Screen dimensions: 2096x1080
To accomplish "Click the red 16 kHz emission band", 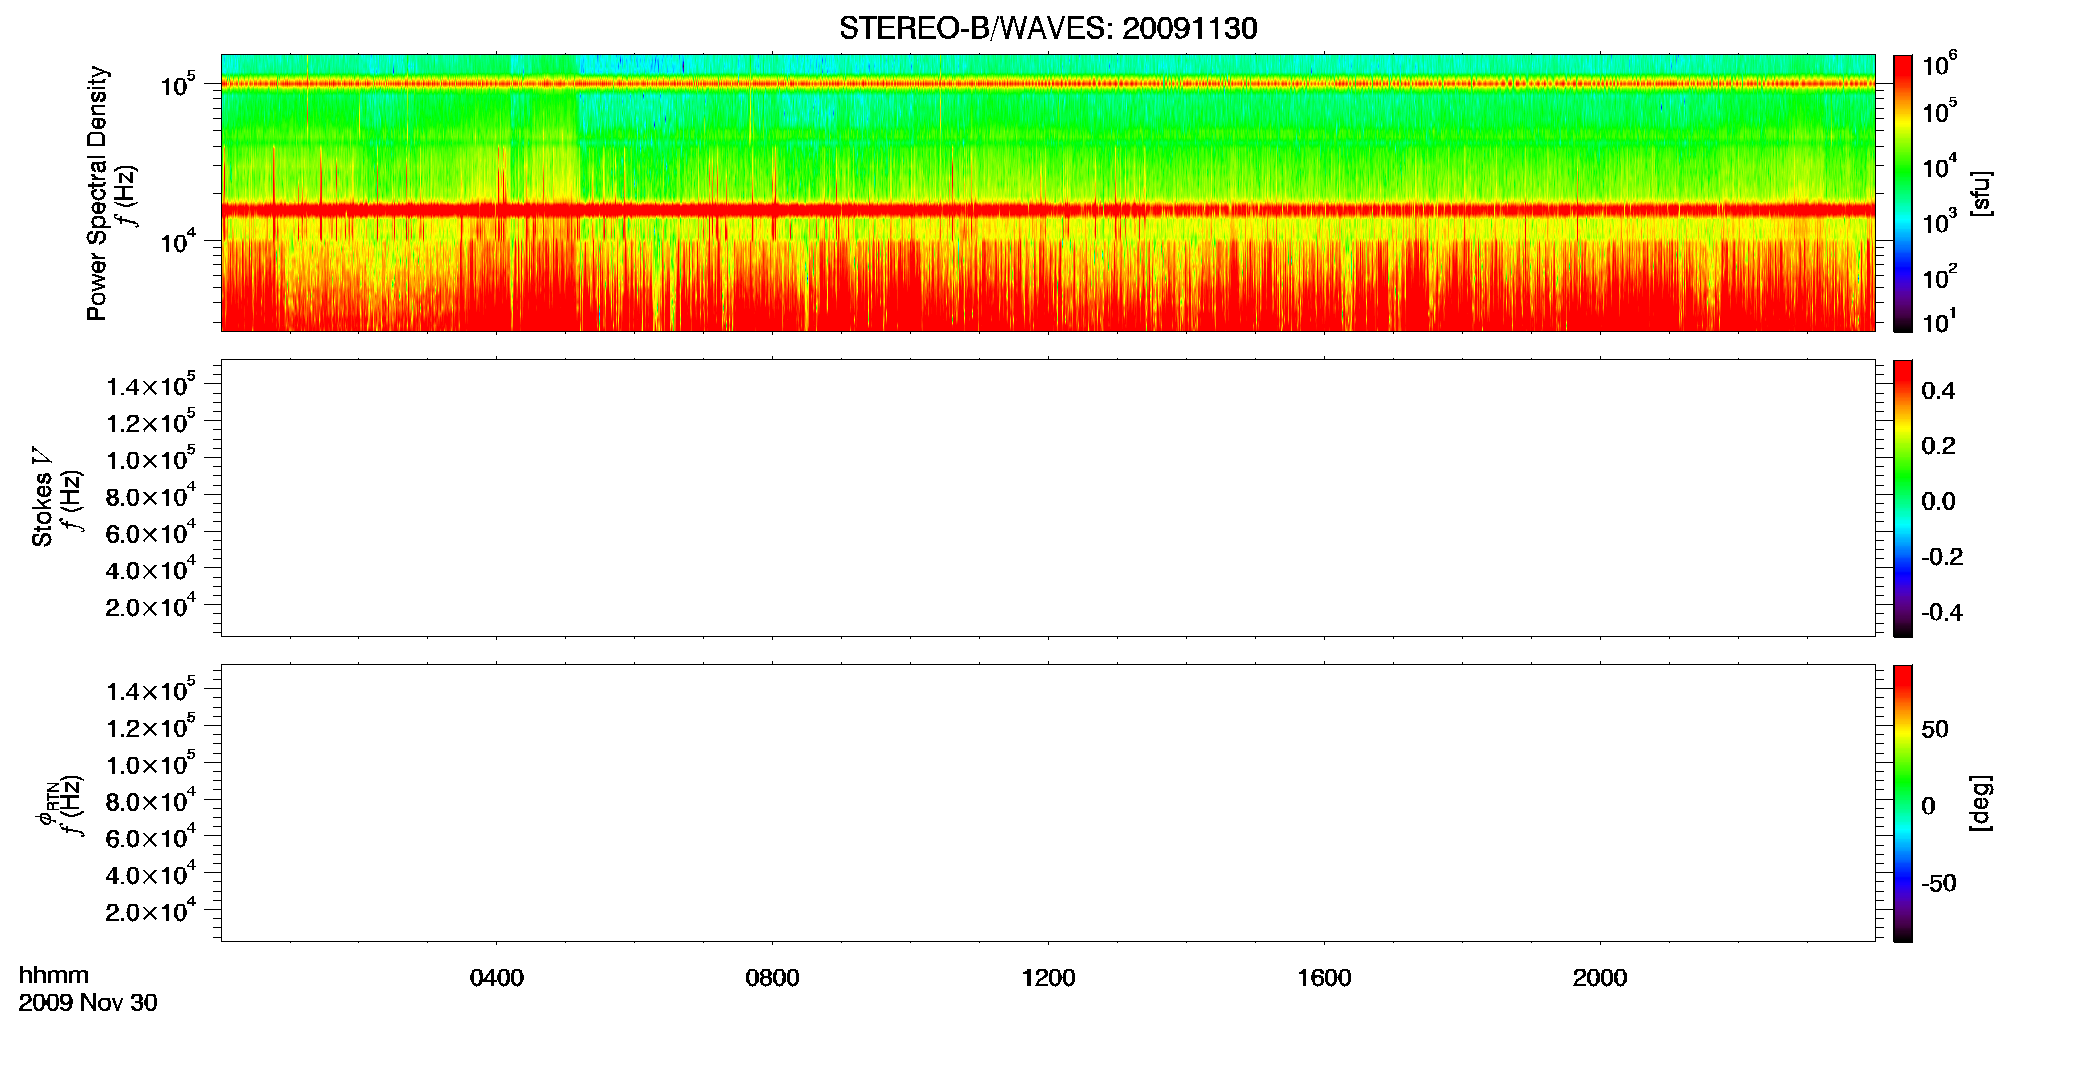I will click(x=1048, y=210).
